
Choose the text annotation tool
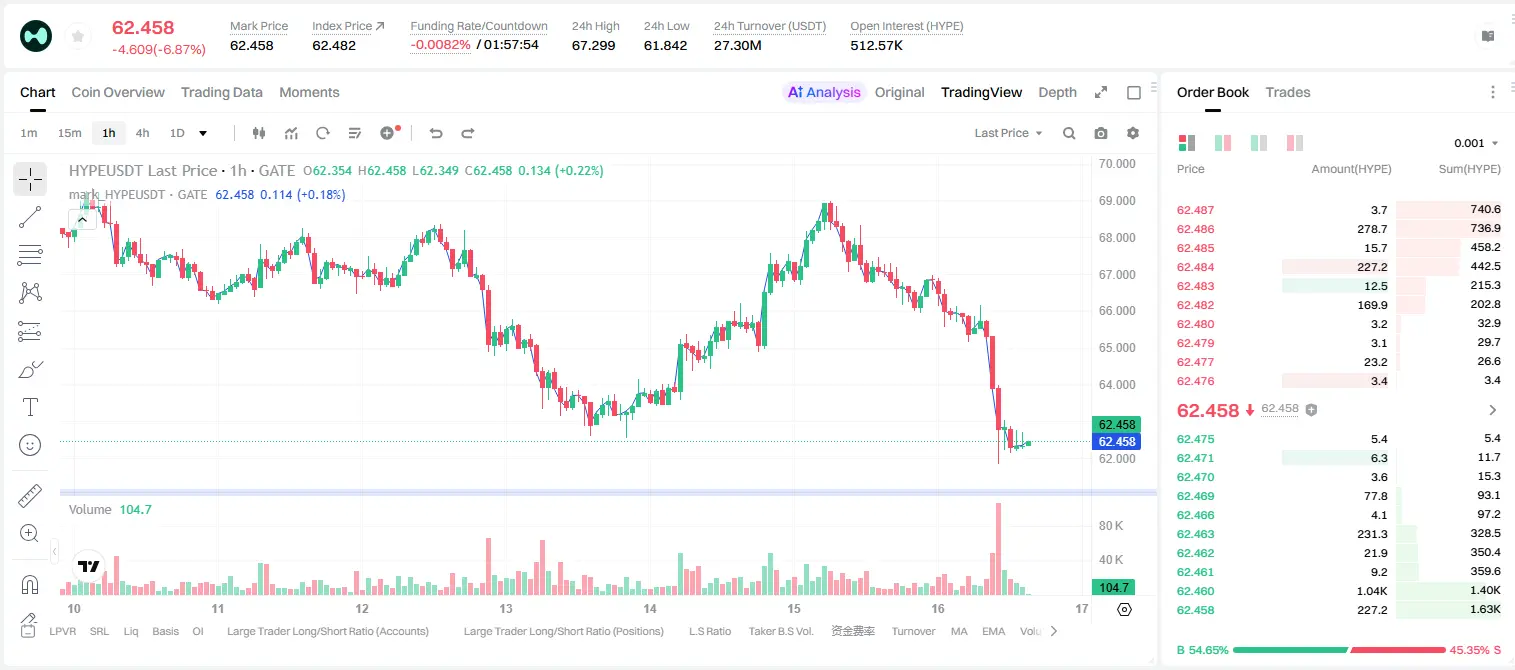click(30, 407)
